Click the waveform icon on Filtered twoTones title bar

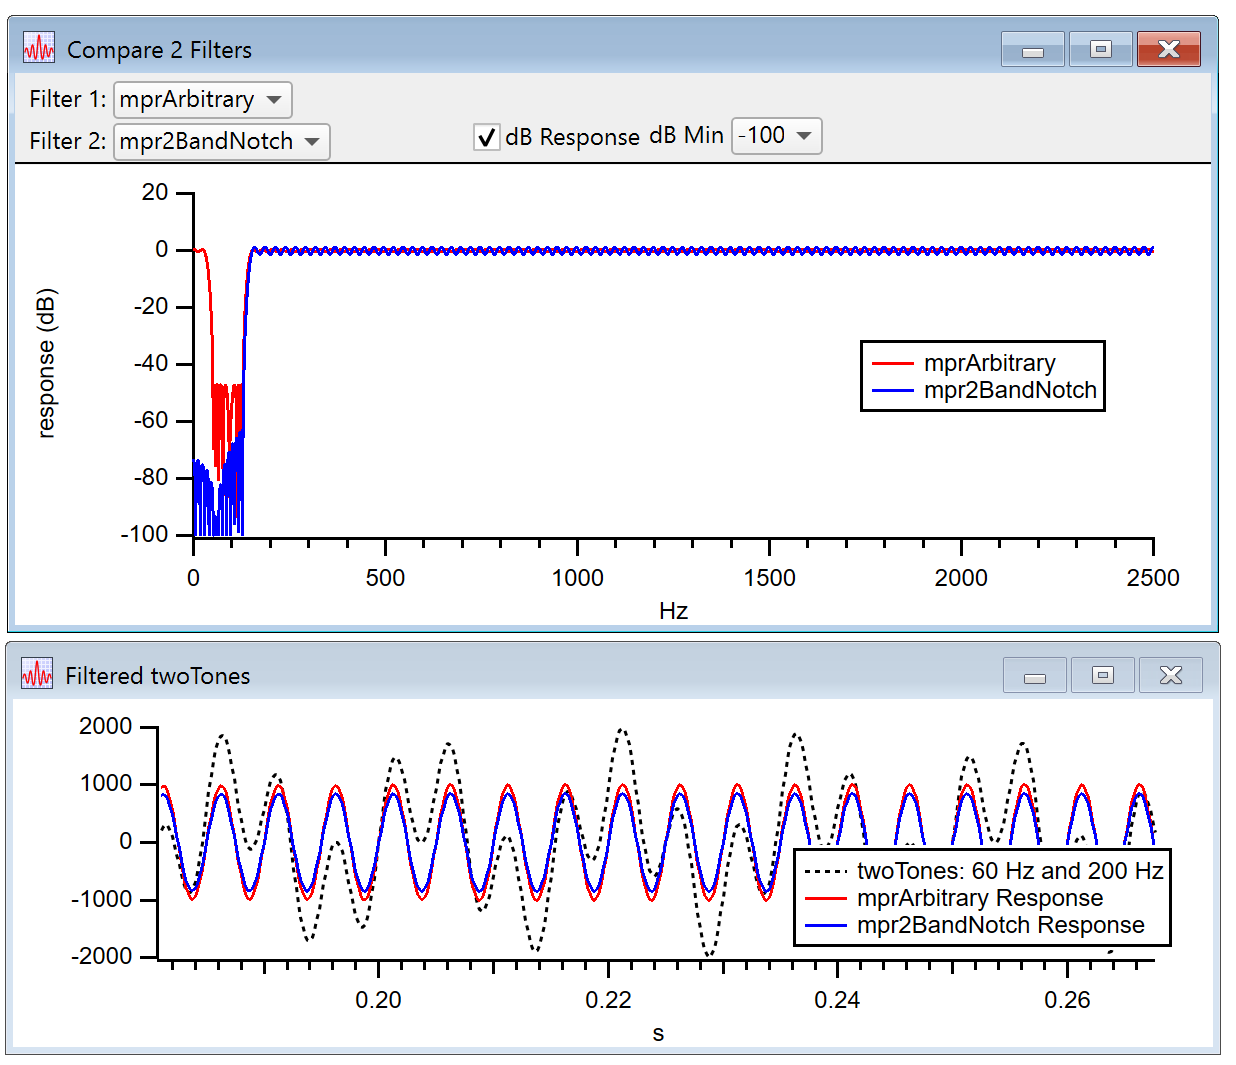coord(36,674)
